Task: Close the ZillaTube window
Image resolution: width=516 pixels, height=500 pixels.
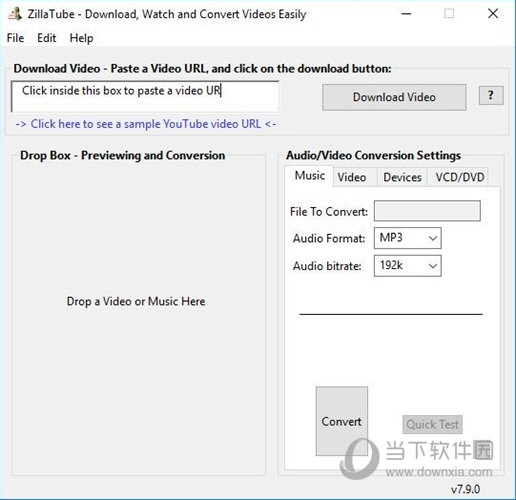Action: pyautogui.click(x=493, y=14)
